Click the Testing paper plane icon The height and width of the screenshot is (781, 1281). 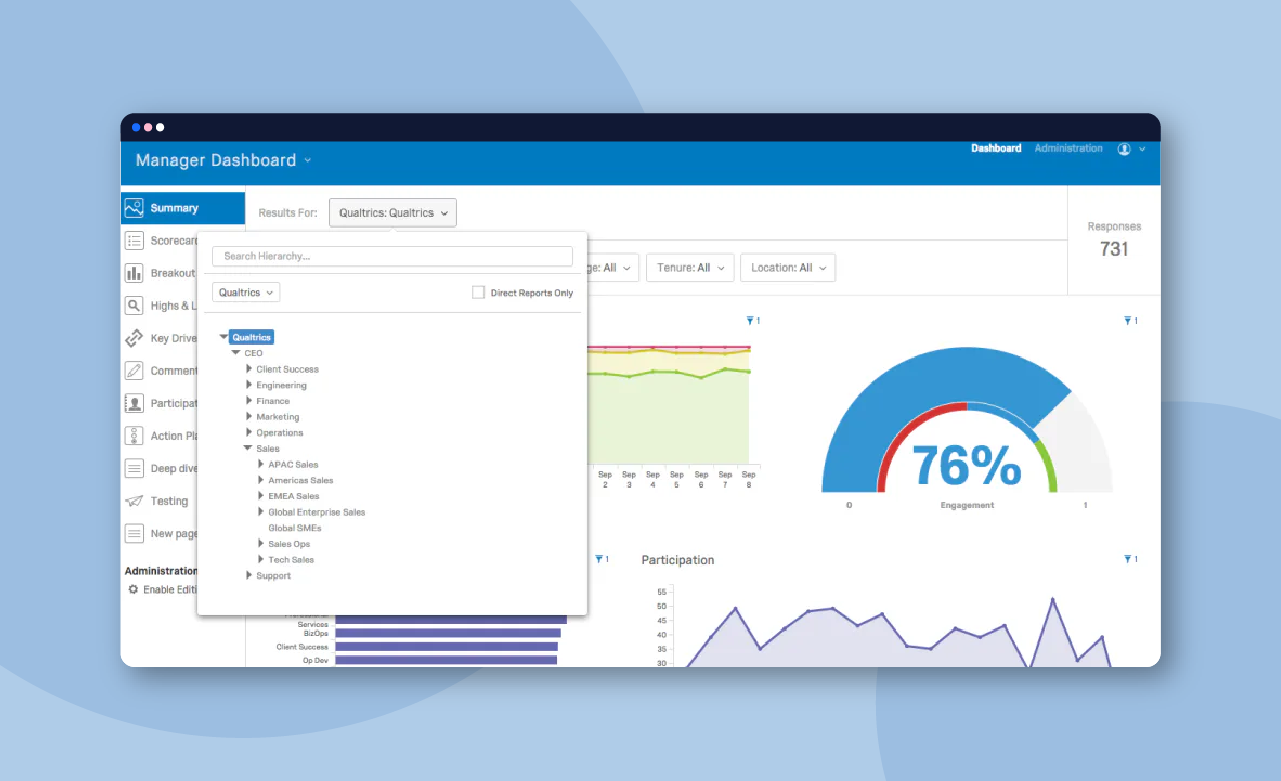coord(134,501)
